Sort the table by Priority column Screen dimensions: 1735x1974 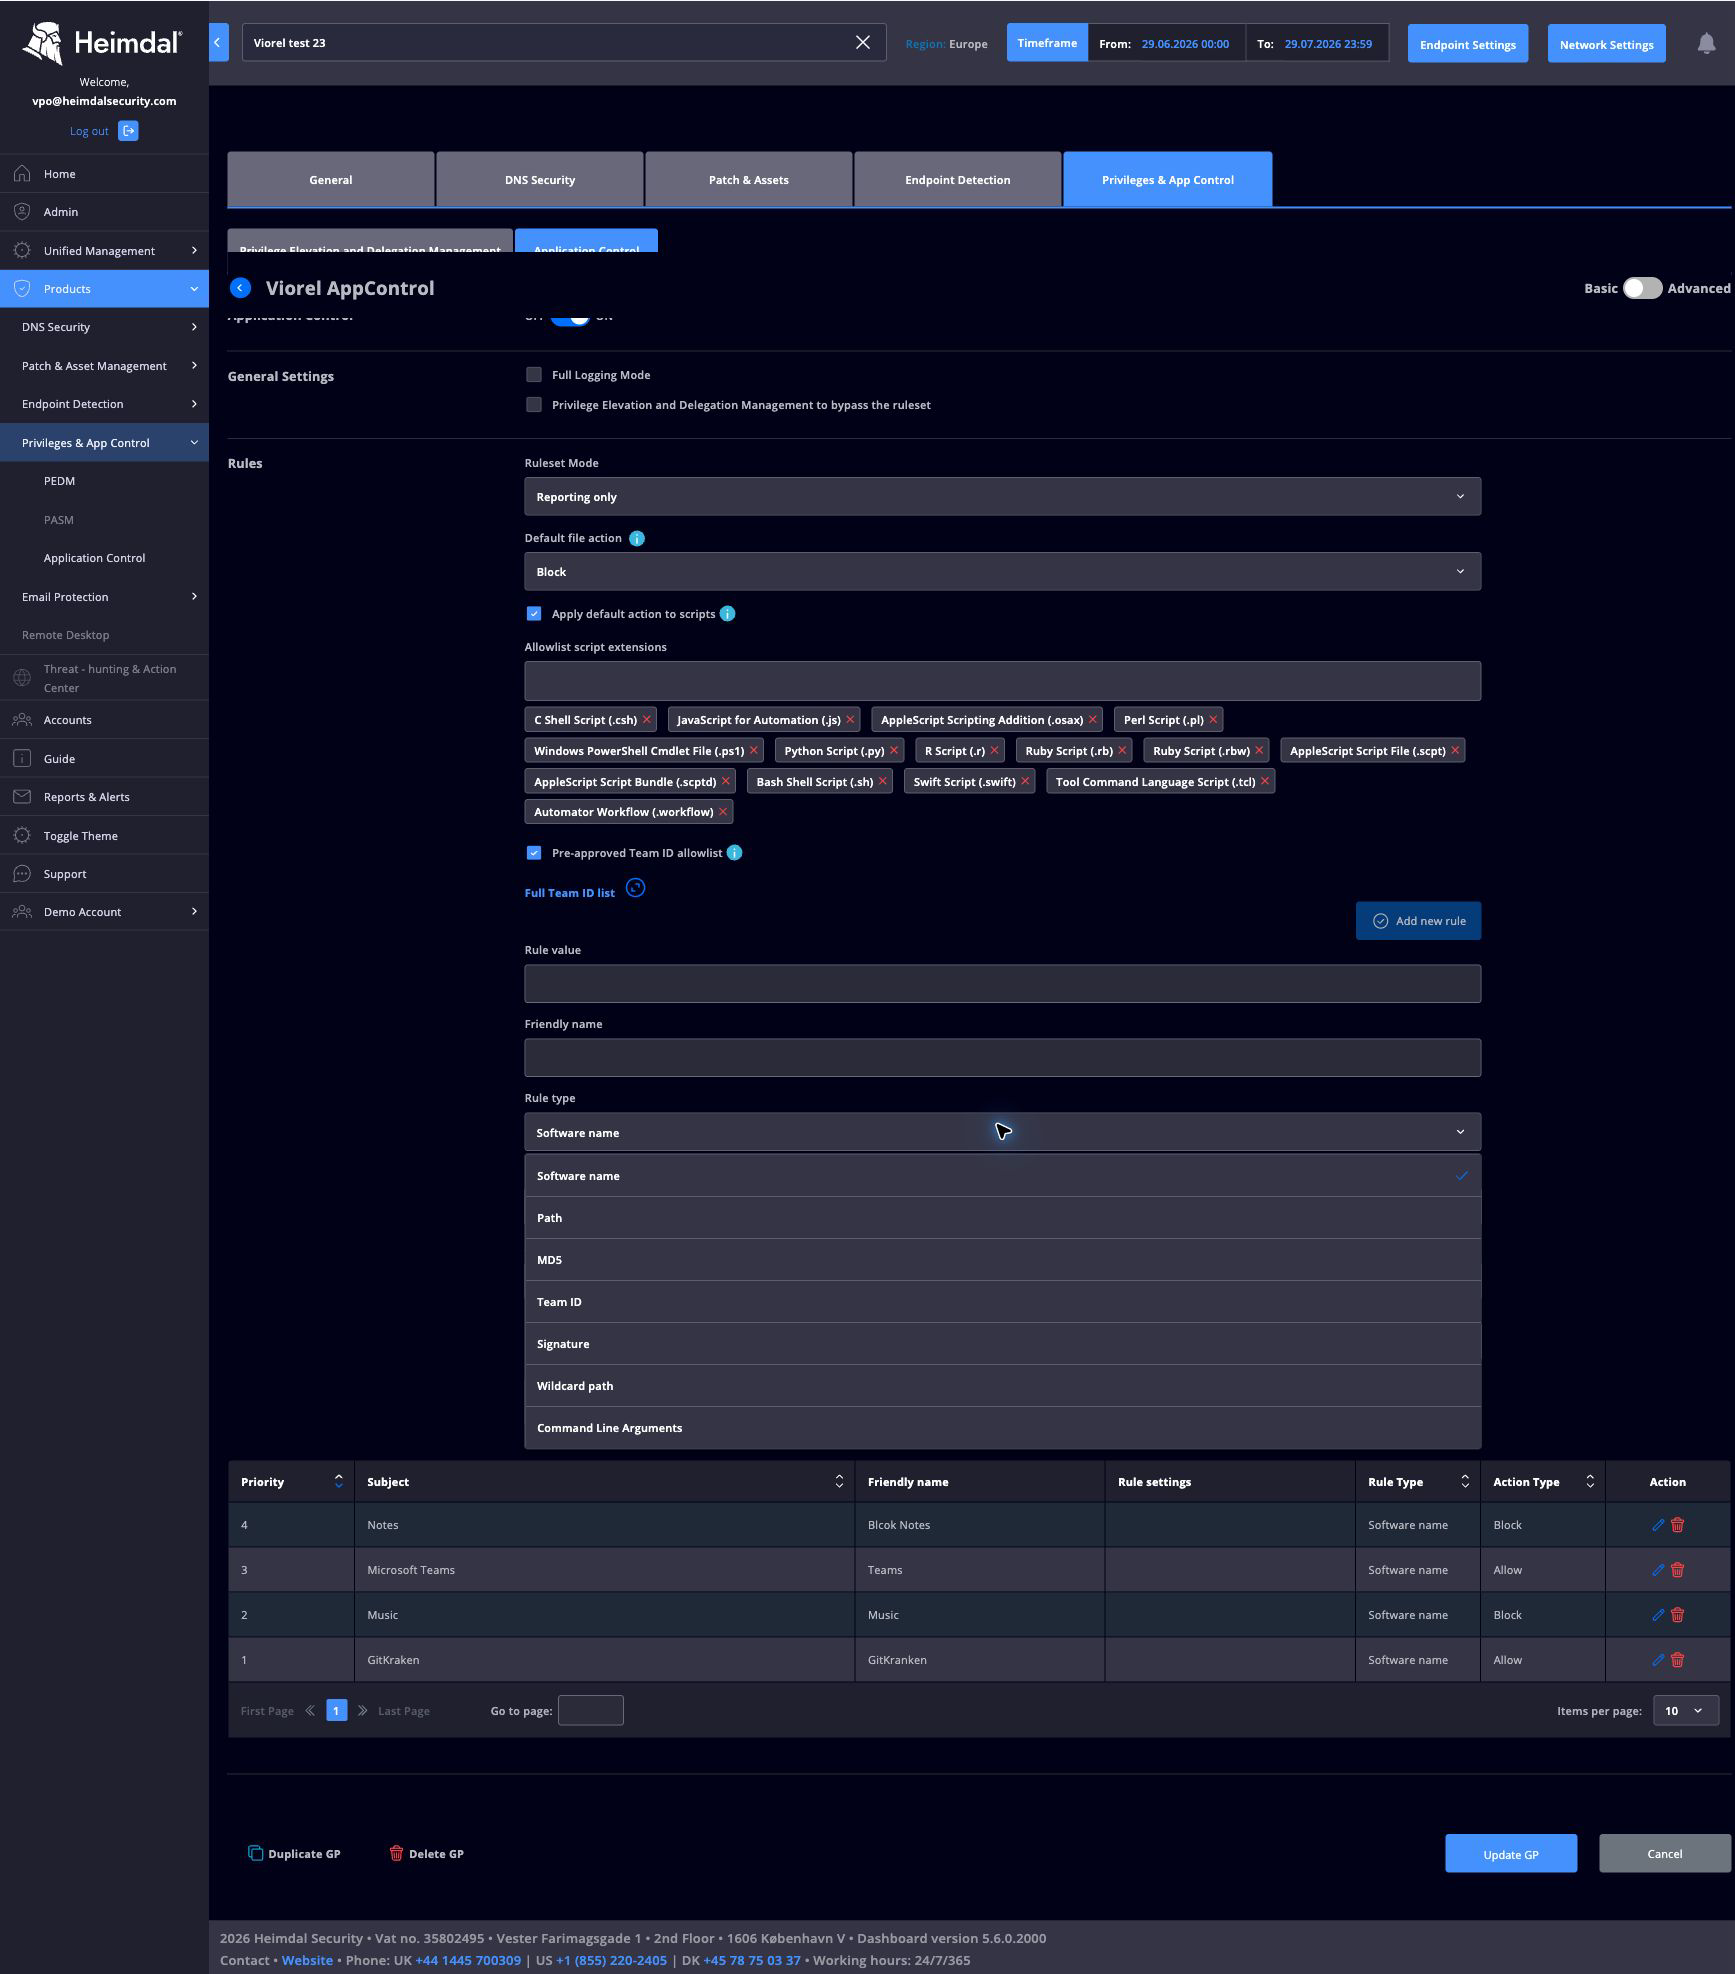339,1482
